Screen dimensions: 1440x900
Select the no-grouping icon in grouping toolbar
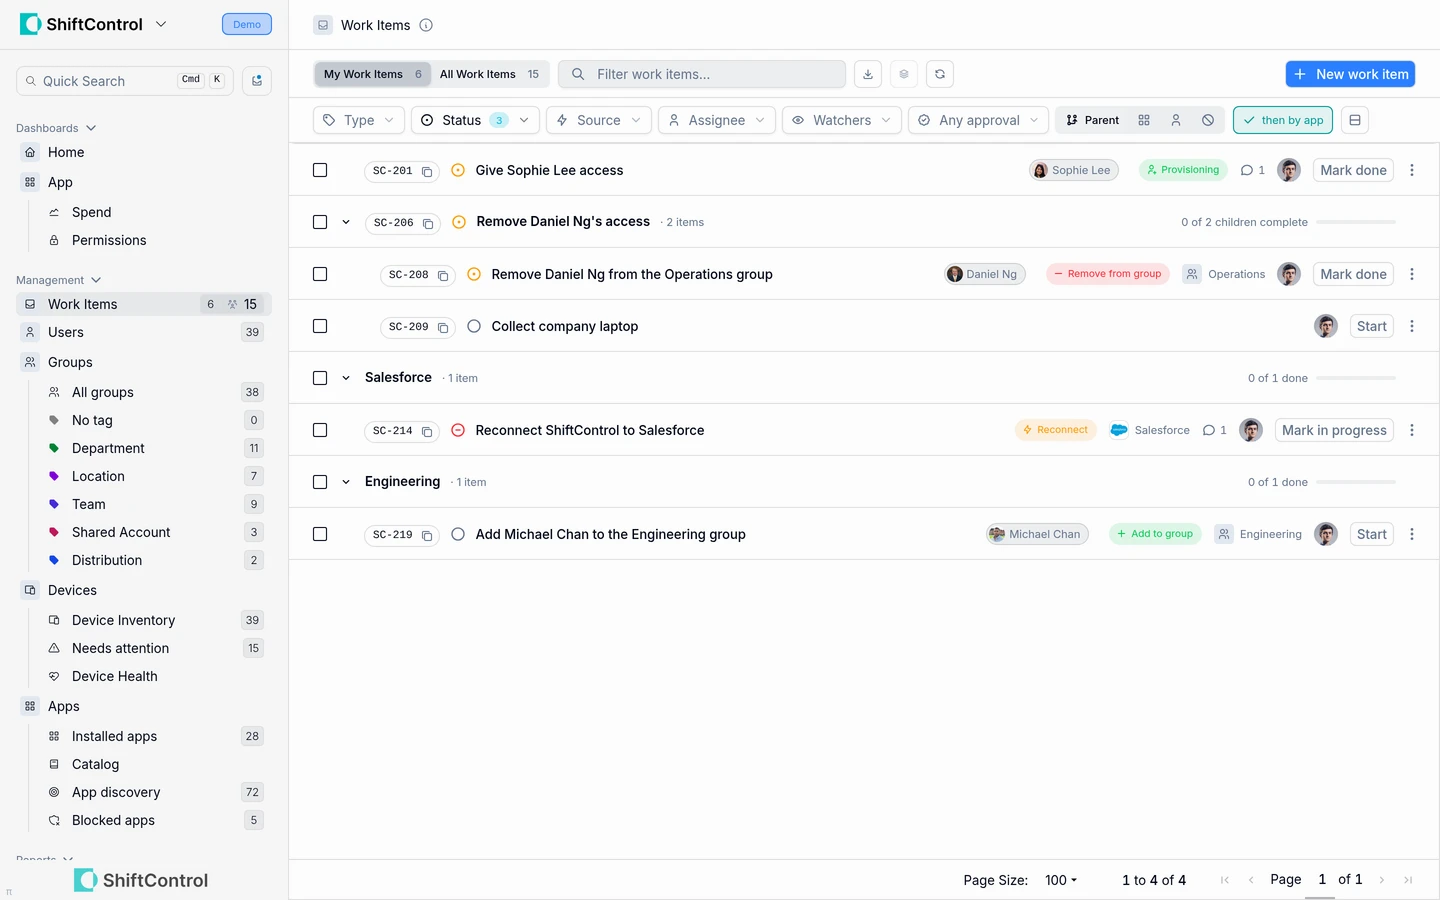tap(1208, 120)
